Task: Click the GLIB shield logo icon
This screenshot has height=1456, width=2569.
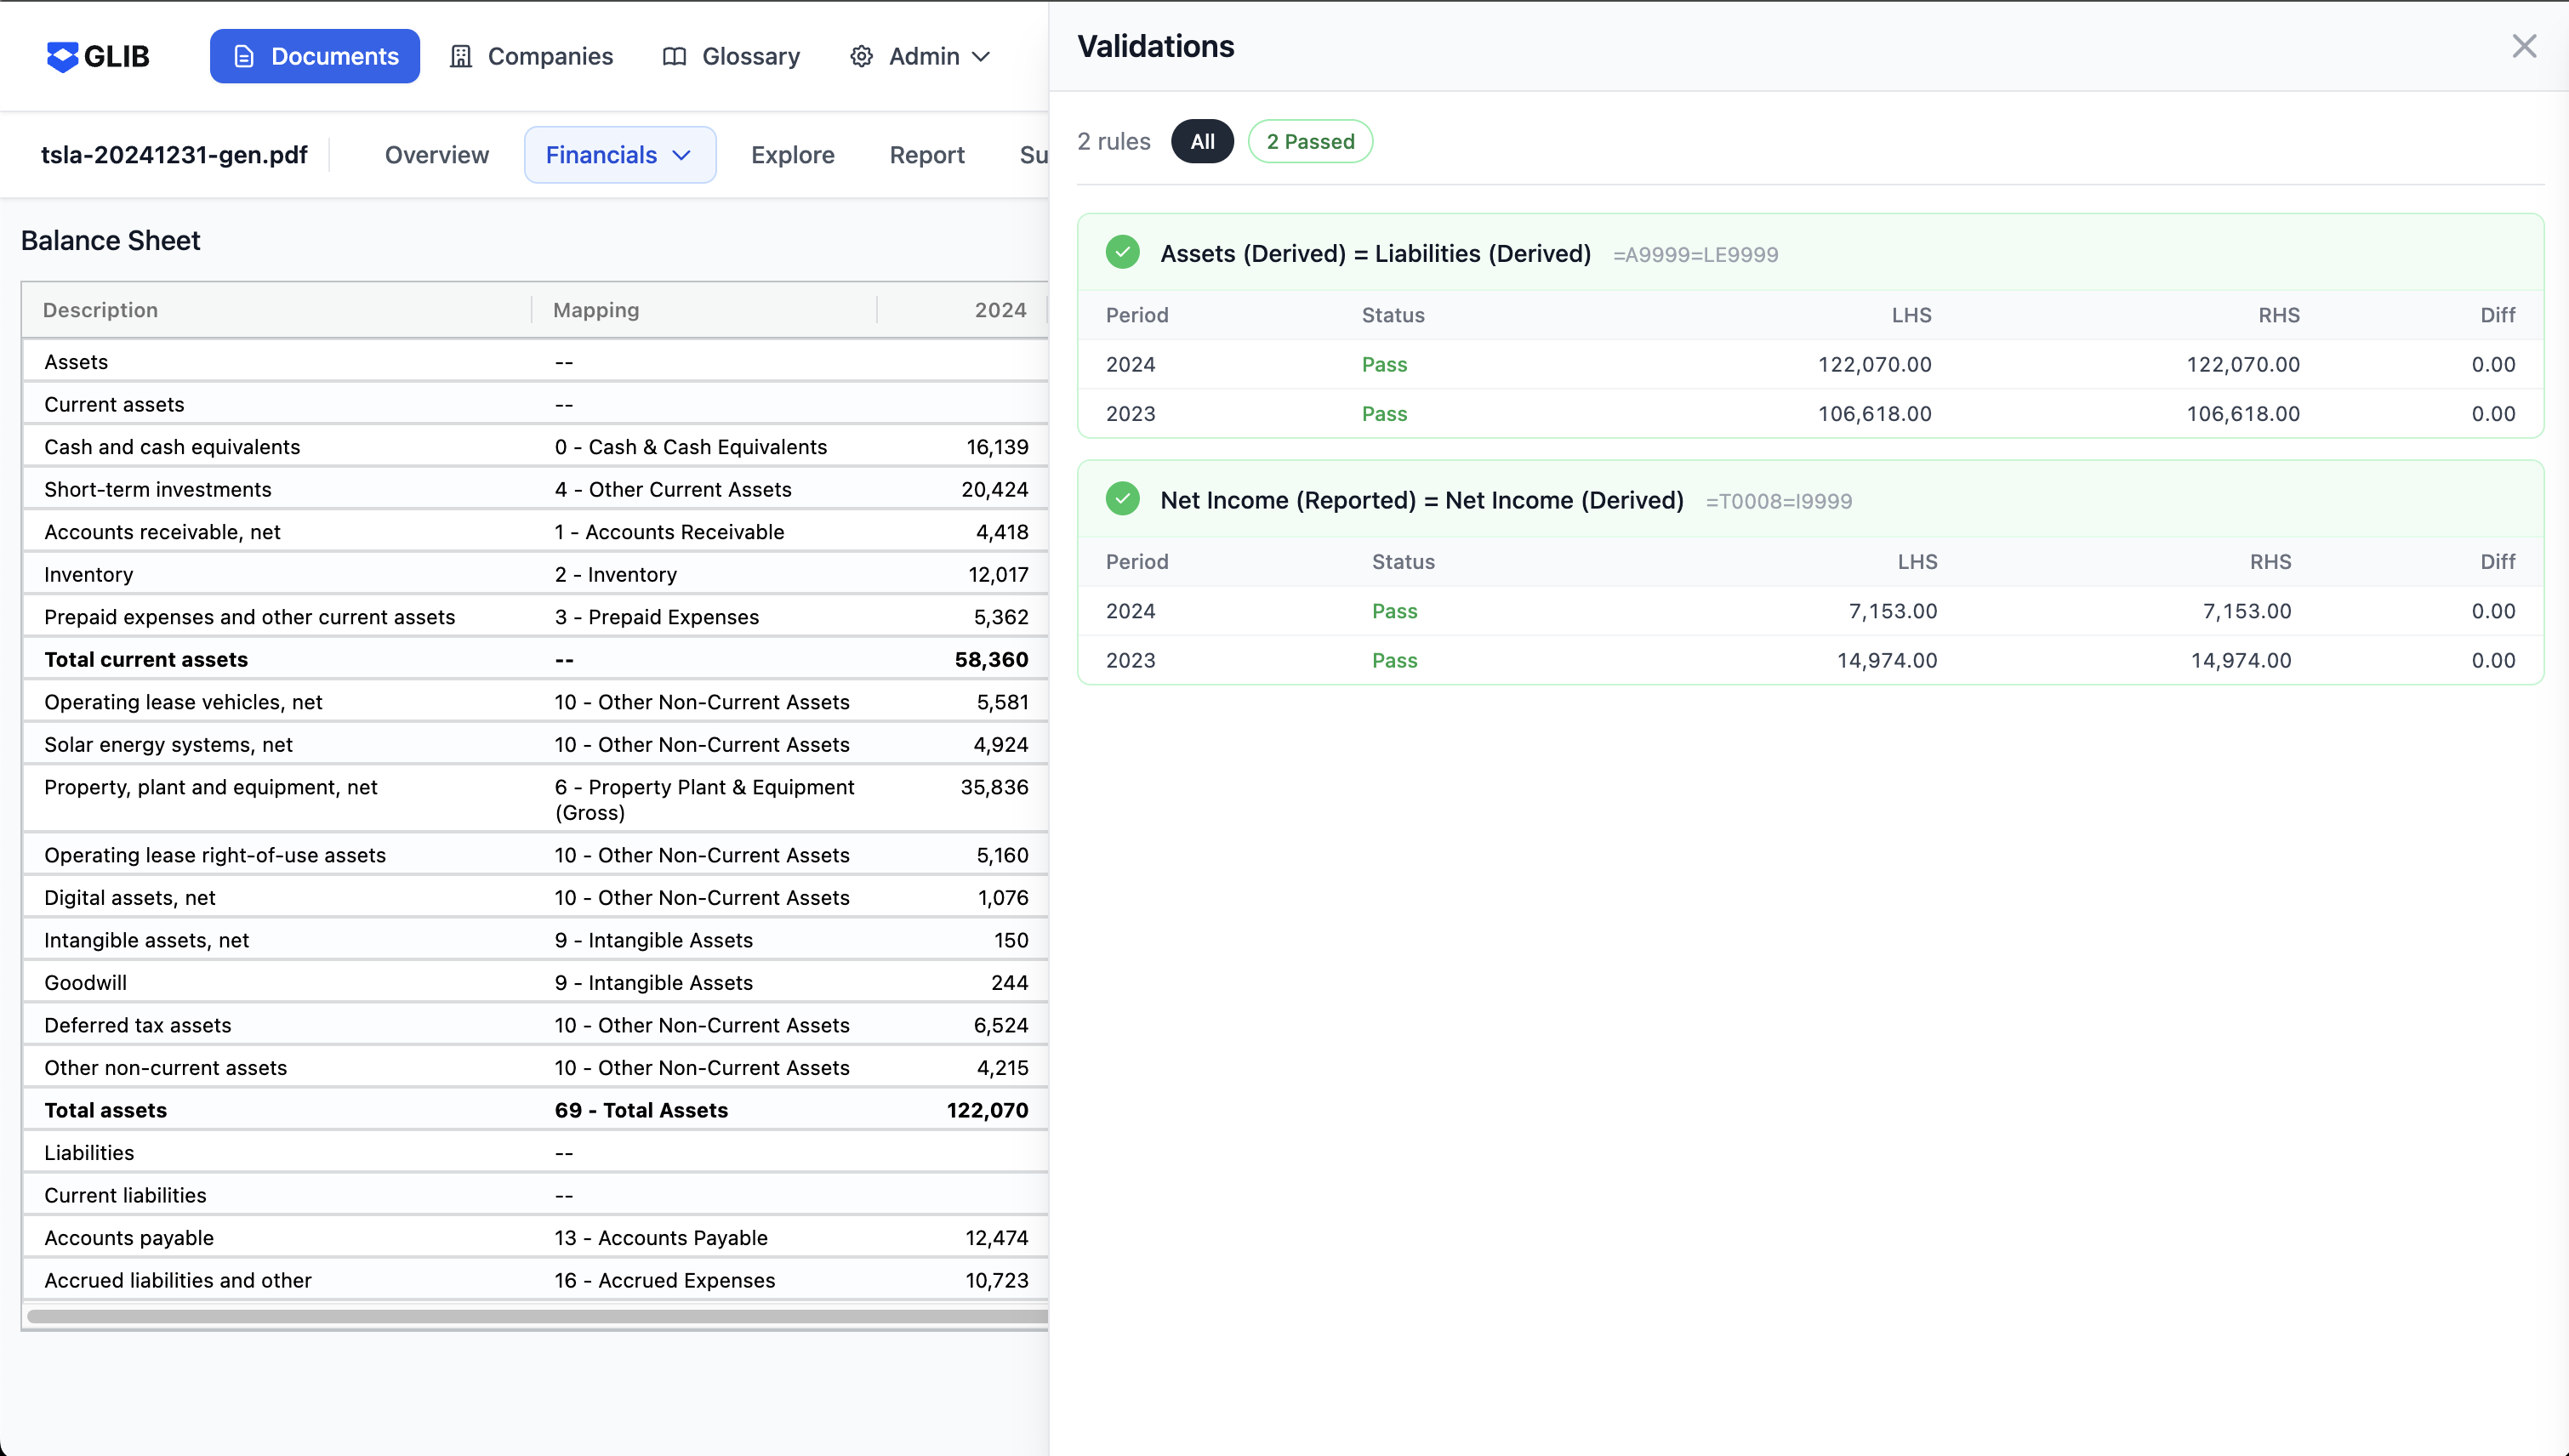Action: [x=62, y=57]
